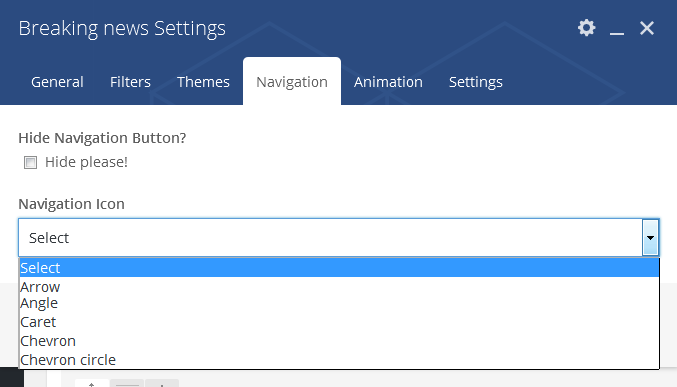Viewport: 677px width, 387px height.
Task: Choose Chevron from the dropdown options
Action: pyautogui.click(x=339, y=341)
